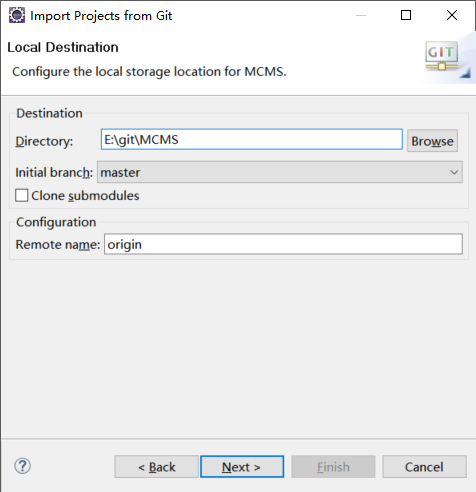Viewport: 476px width, 492px height.
Task: Maximize the Import Projects dialog
Action: click(x=406, y=15)
